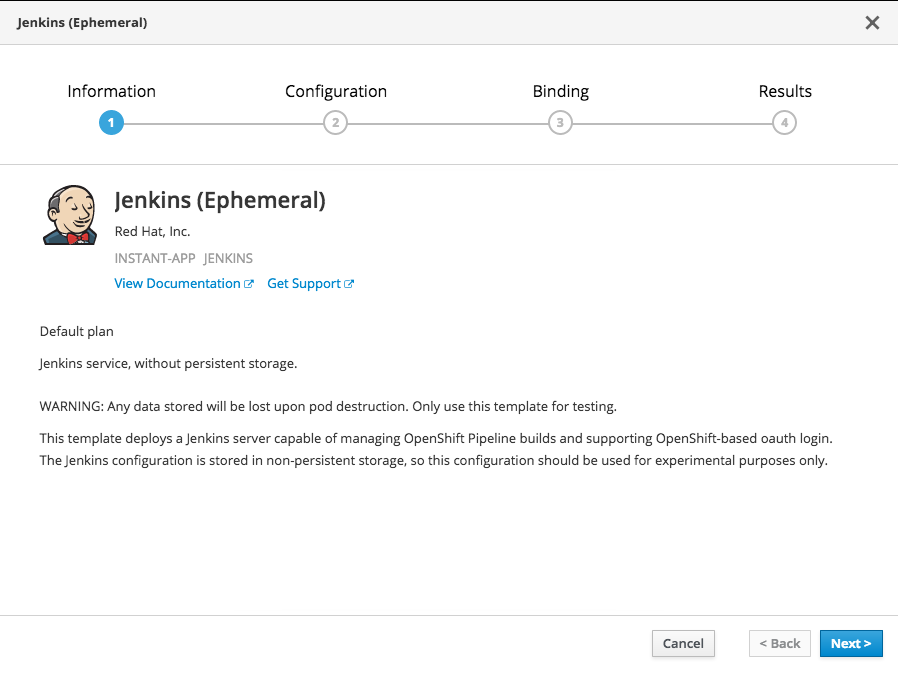
Task: Jump to step 3 Binding circle
Action: click(560, 123)
